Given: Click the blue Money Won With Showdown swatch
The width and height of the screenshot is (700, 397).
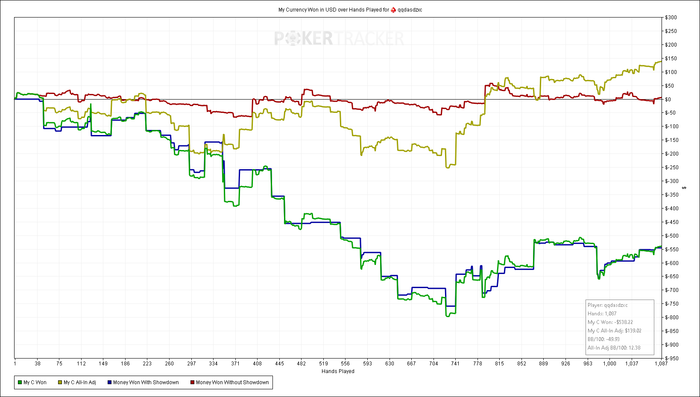Looking at the screenshot, I should 109,382.
